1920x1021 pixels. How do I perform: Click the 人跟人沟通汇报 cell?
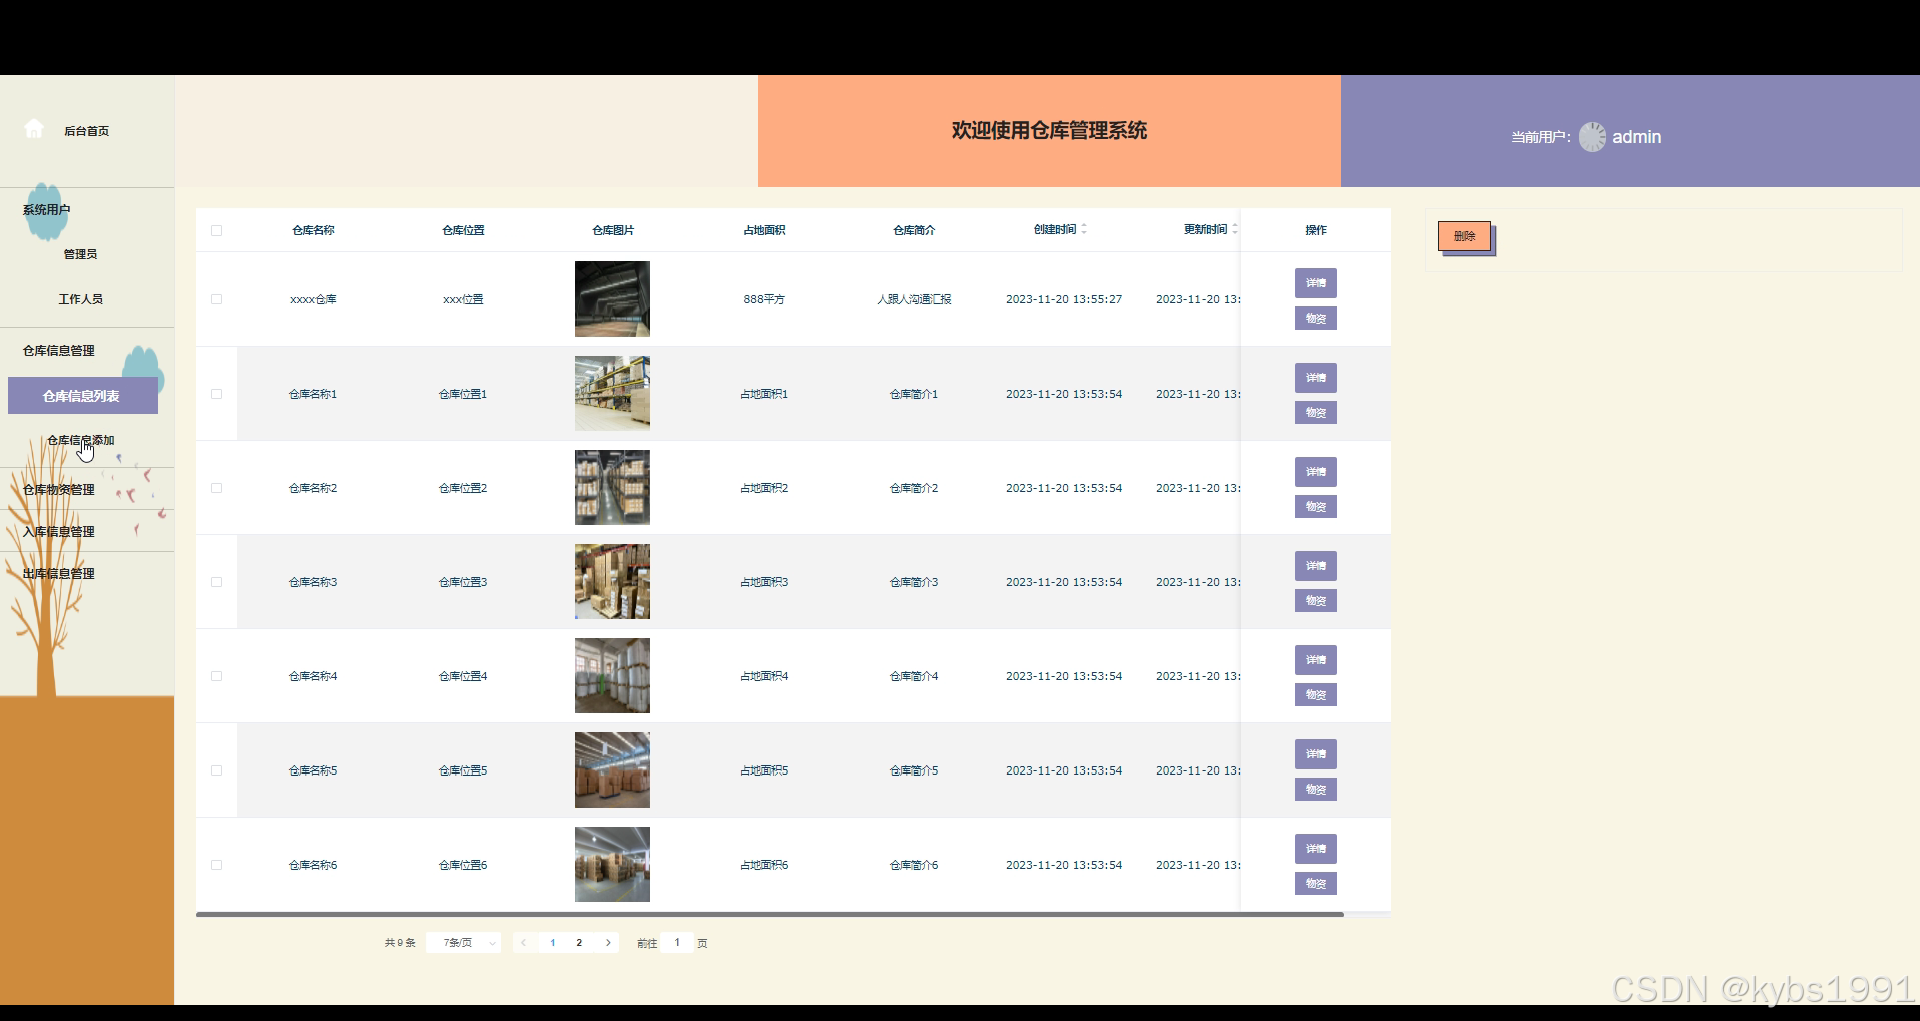pos(914,299)
